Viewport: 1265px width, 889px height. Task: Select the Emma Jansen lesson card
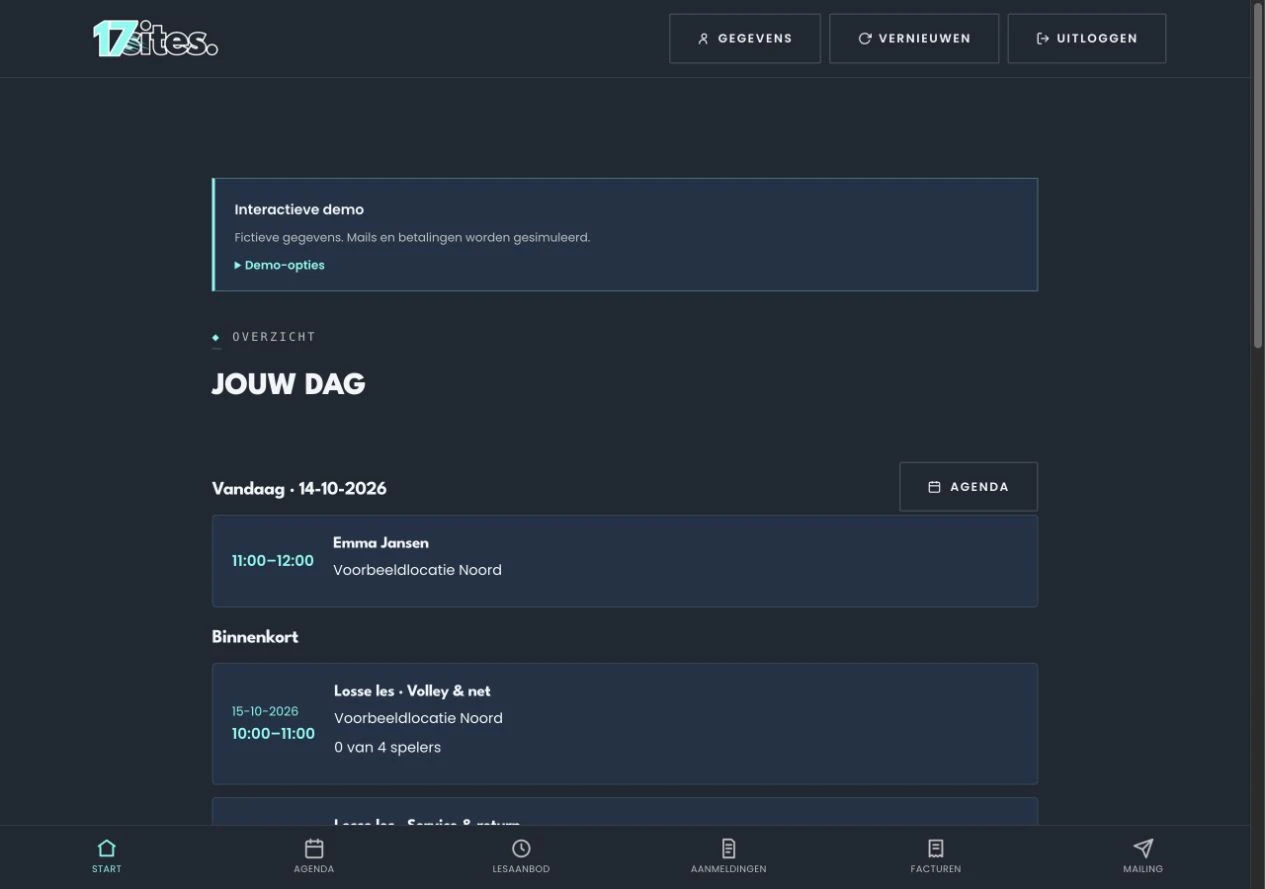click(x=625, y=561)
